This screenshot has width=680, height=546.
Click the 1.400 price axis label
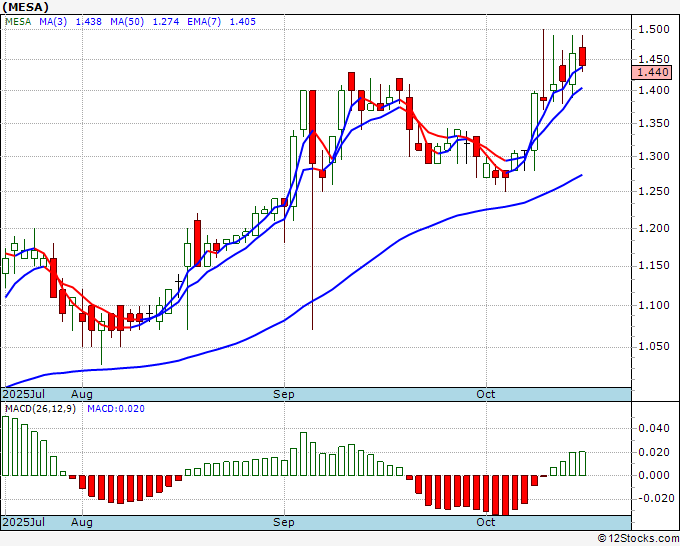pyautogui.click(x=654, y=91)
